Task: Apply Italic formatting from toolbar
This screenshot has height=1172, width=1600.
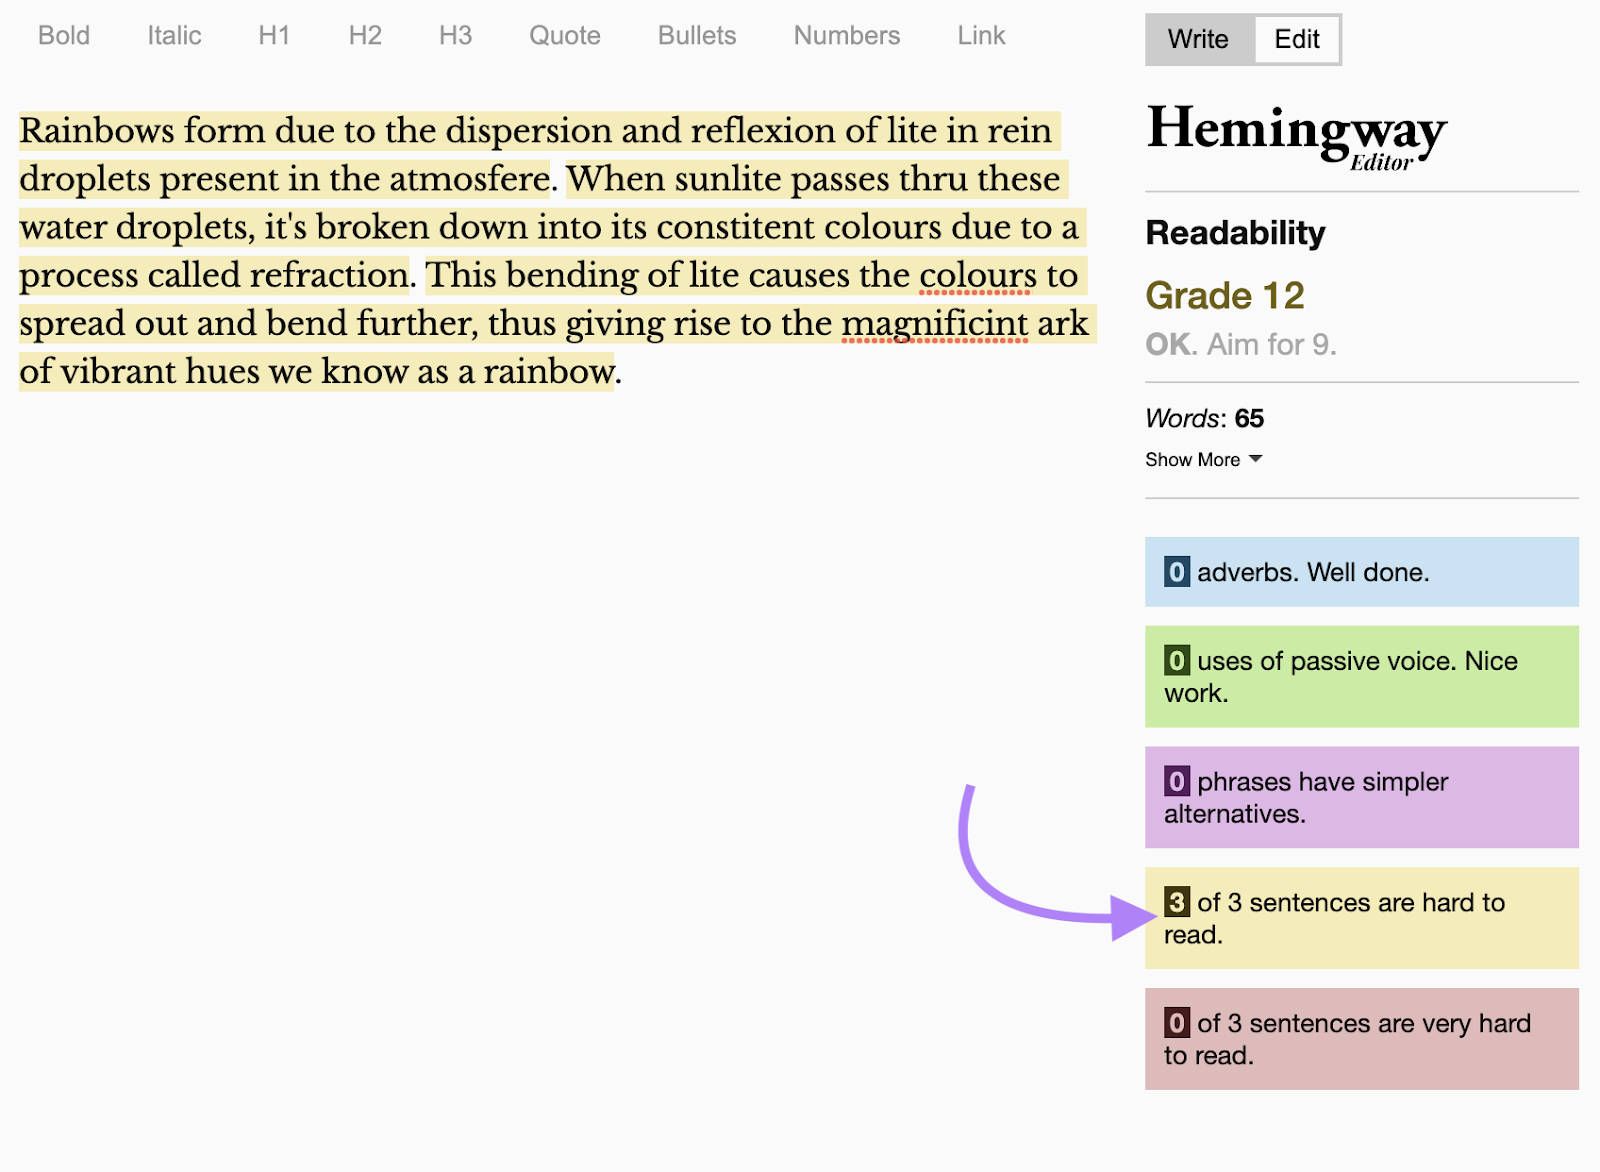Action: [174, 36]
